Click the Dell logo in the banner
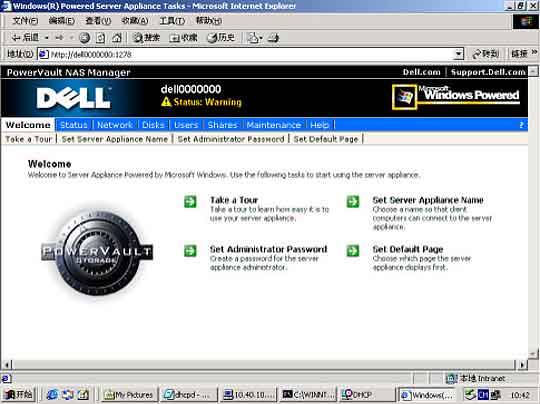The height and width of the screenshot is (404, 540). tap(74, 98)
